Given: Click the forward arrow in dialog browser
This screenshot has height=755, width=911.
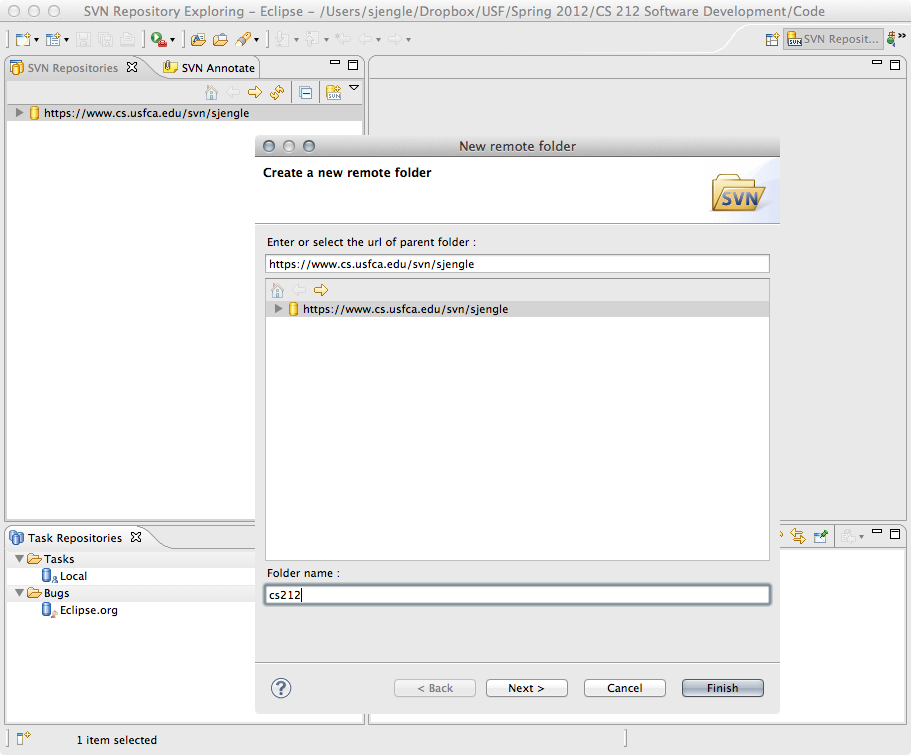Looking at the screenshot, I should (321, 290).
